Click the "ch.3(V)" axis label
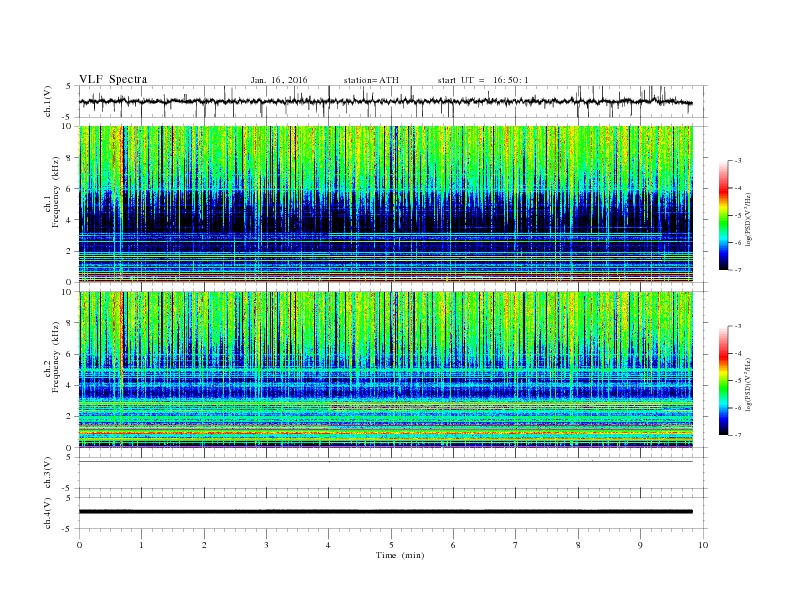Screen dimensions: 792x612 [48, 473]
